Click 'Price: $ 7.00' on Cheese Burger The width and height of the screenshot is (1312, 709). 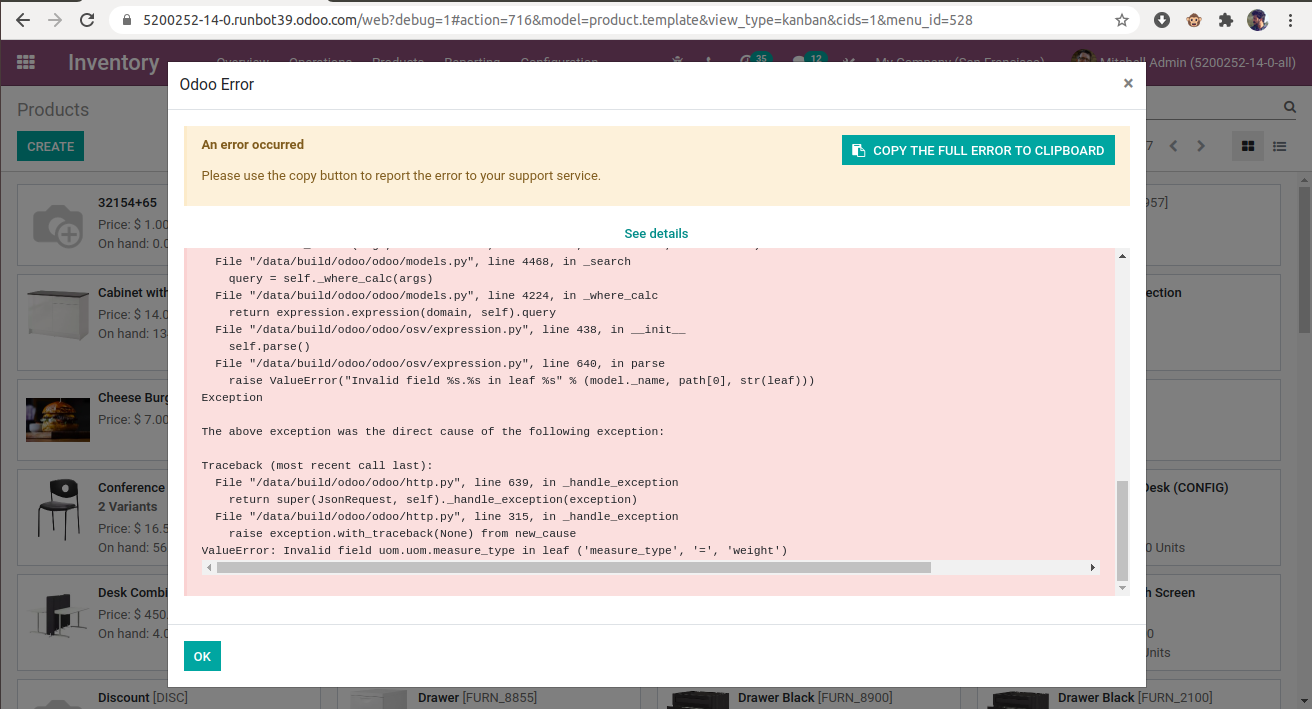[133, 420]
